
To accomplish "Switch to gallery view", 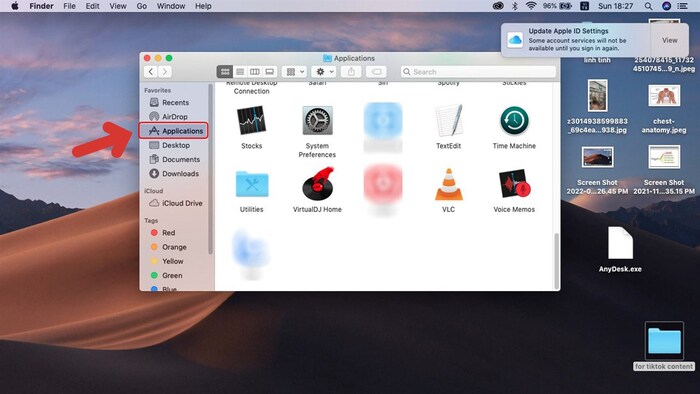I will point(269,71).
